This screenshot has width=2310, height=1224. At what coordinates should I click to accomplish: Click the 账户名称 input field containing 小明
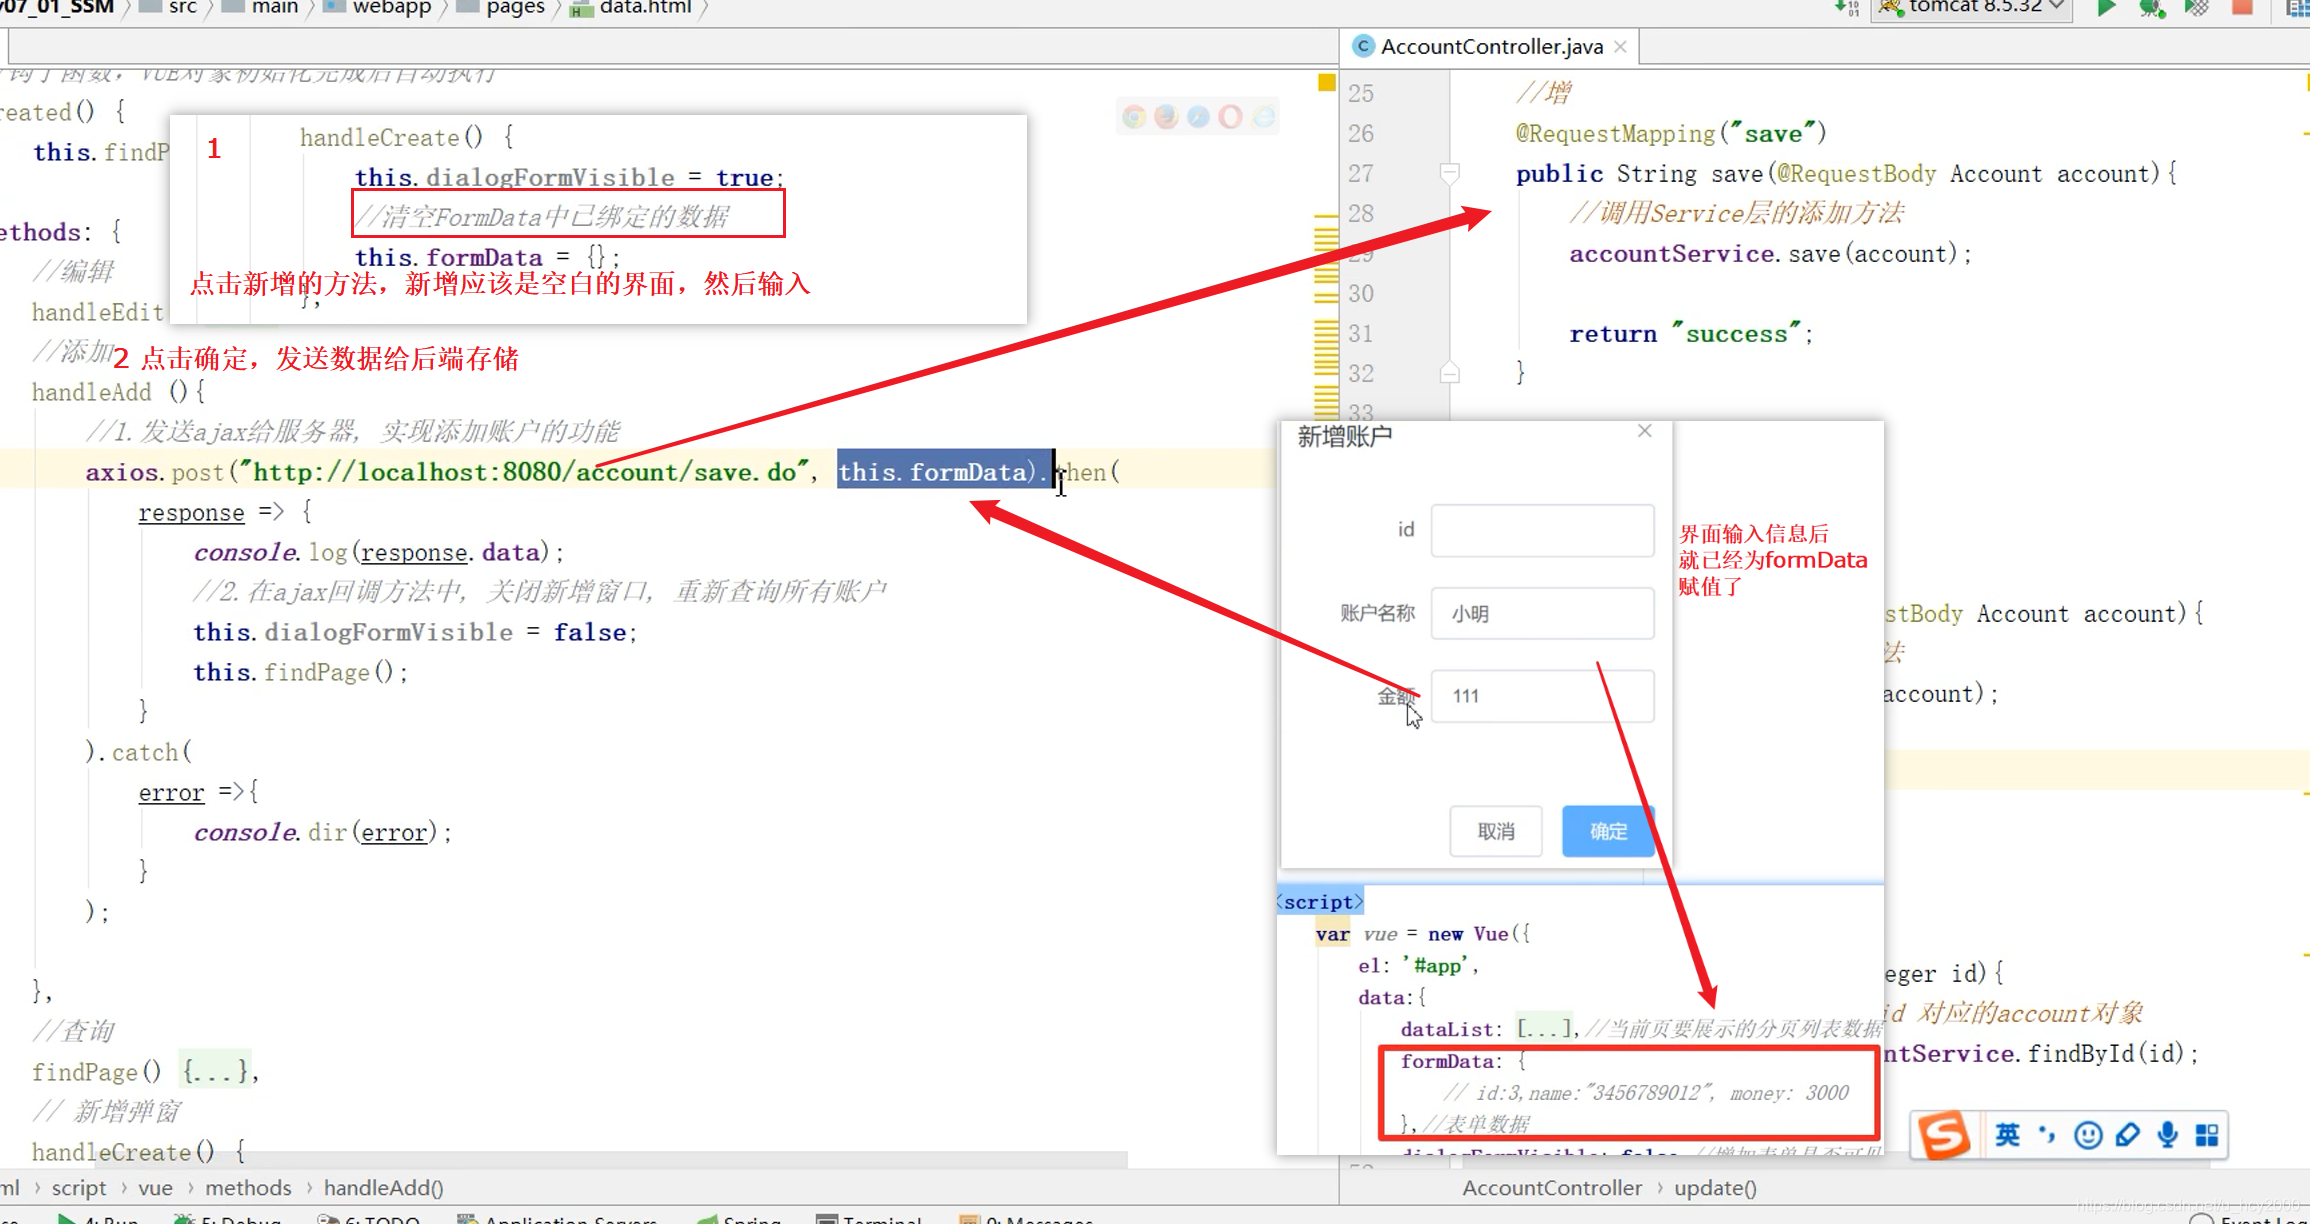pyautogui.click(x=1542, y=613)
